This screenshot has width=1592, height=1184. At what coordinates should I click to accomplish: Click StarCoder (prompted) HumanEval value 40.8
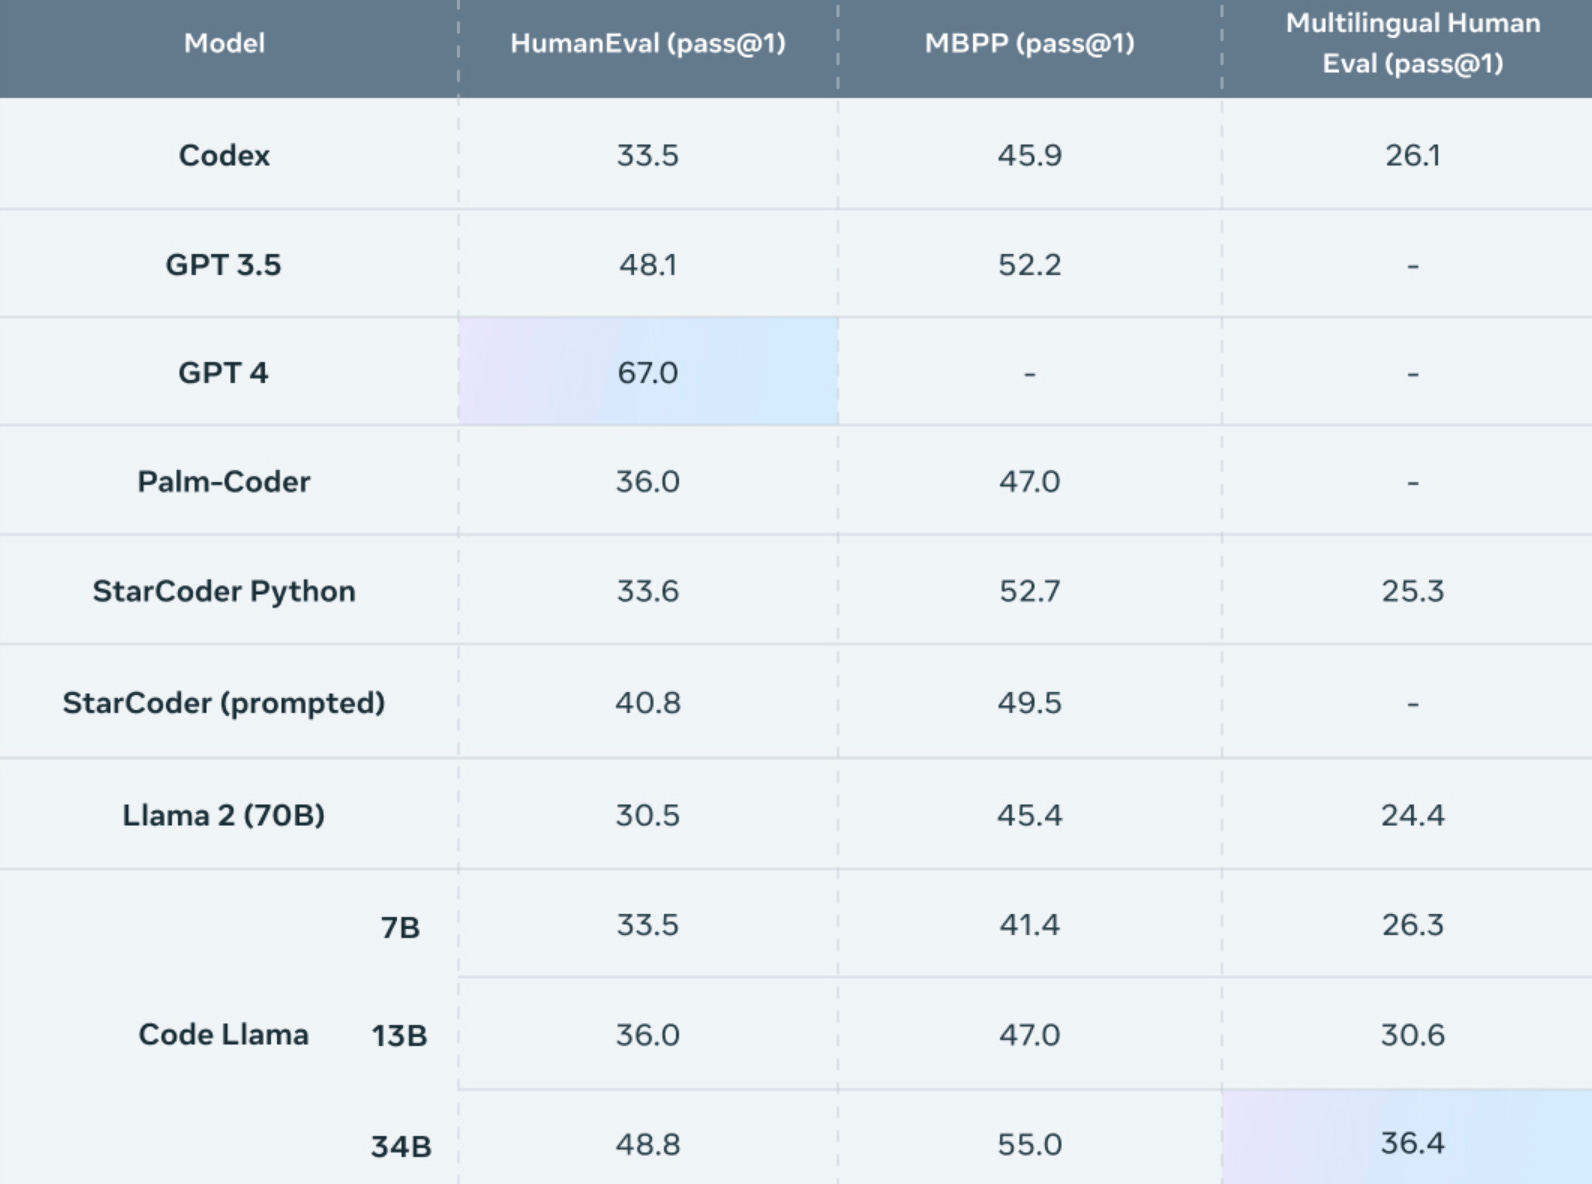(648, 702)
